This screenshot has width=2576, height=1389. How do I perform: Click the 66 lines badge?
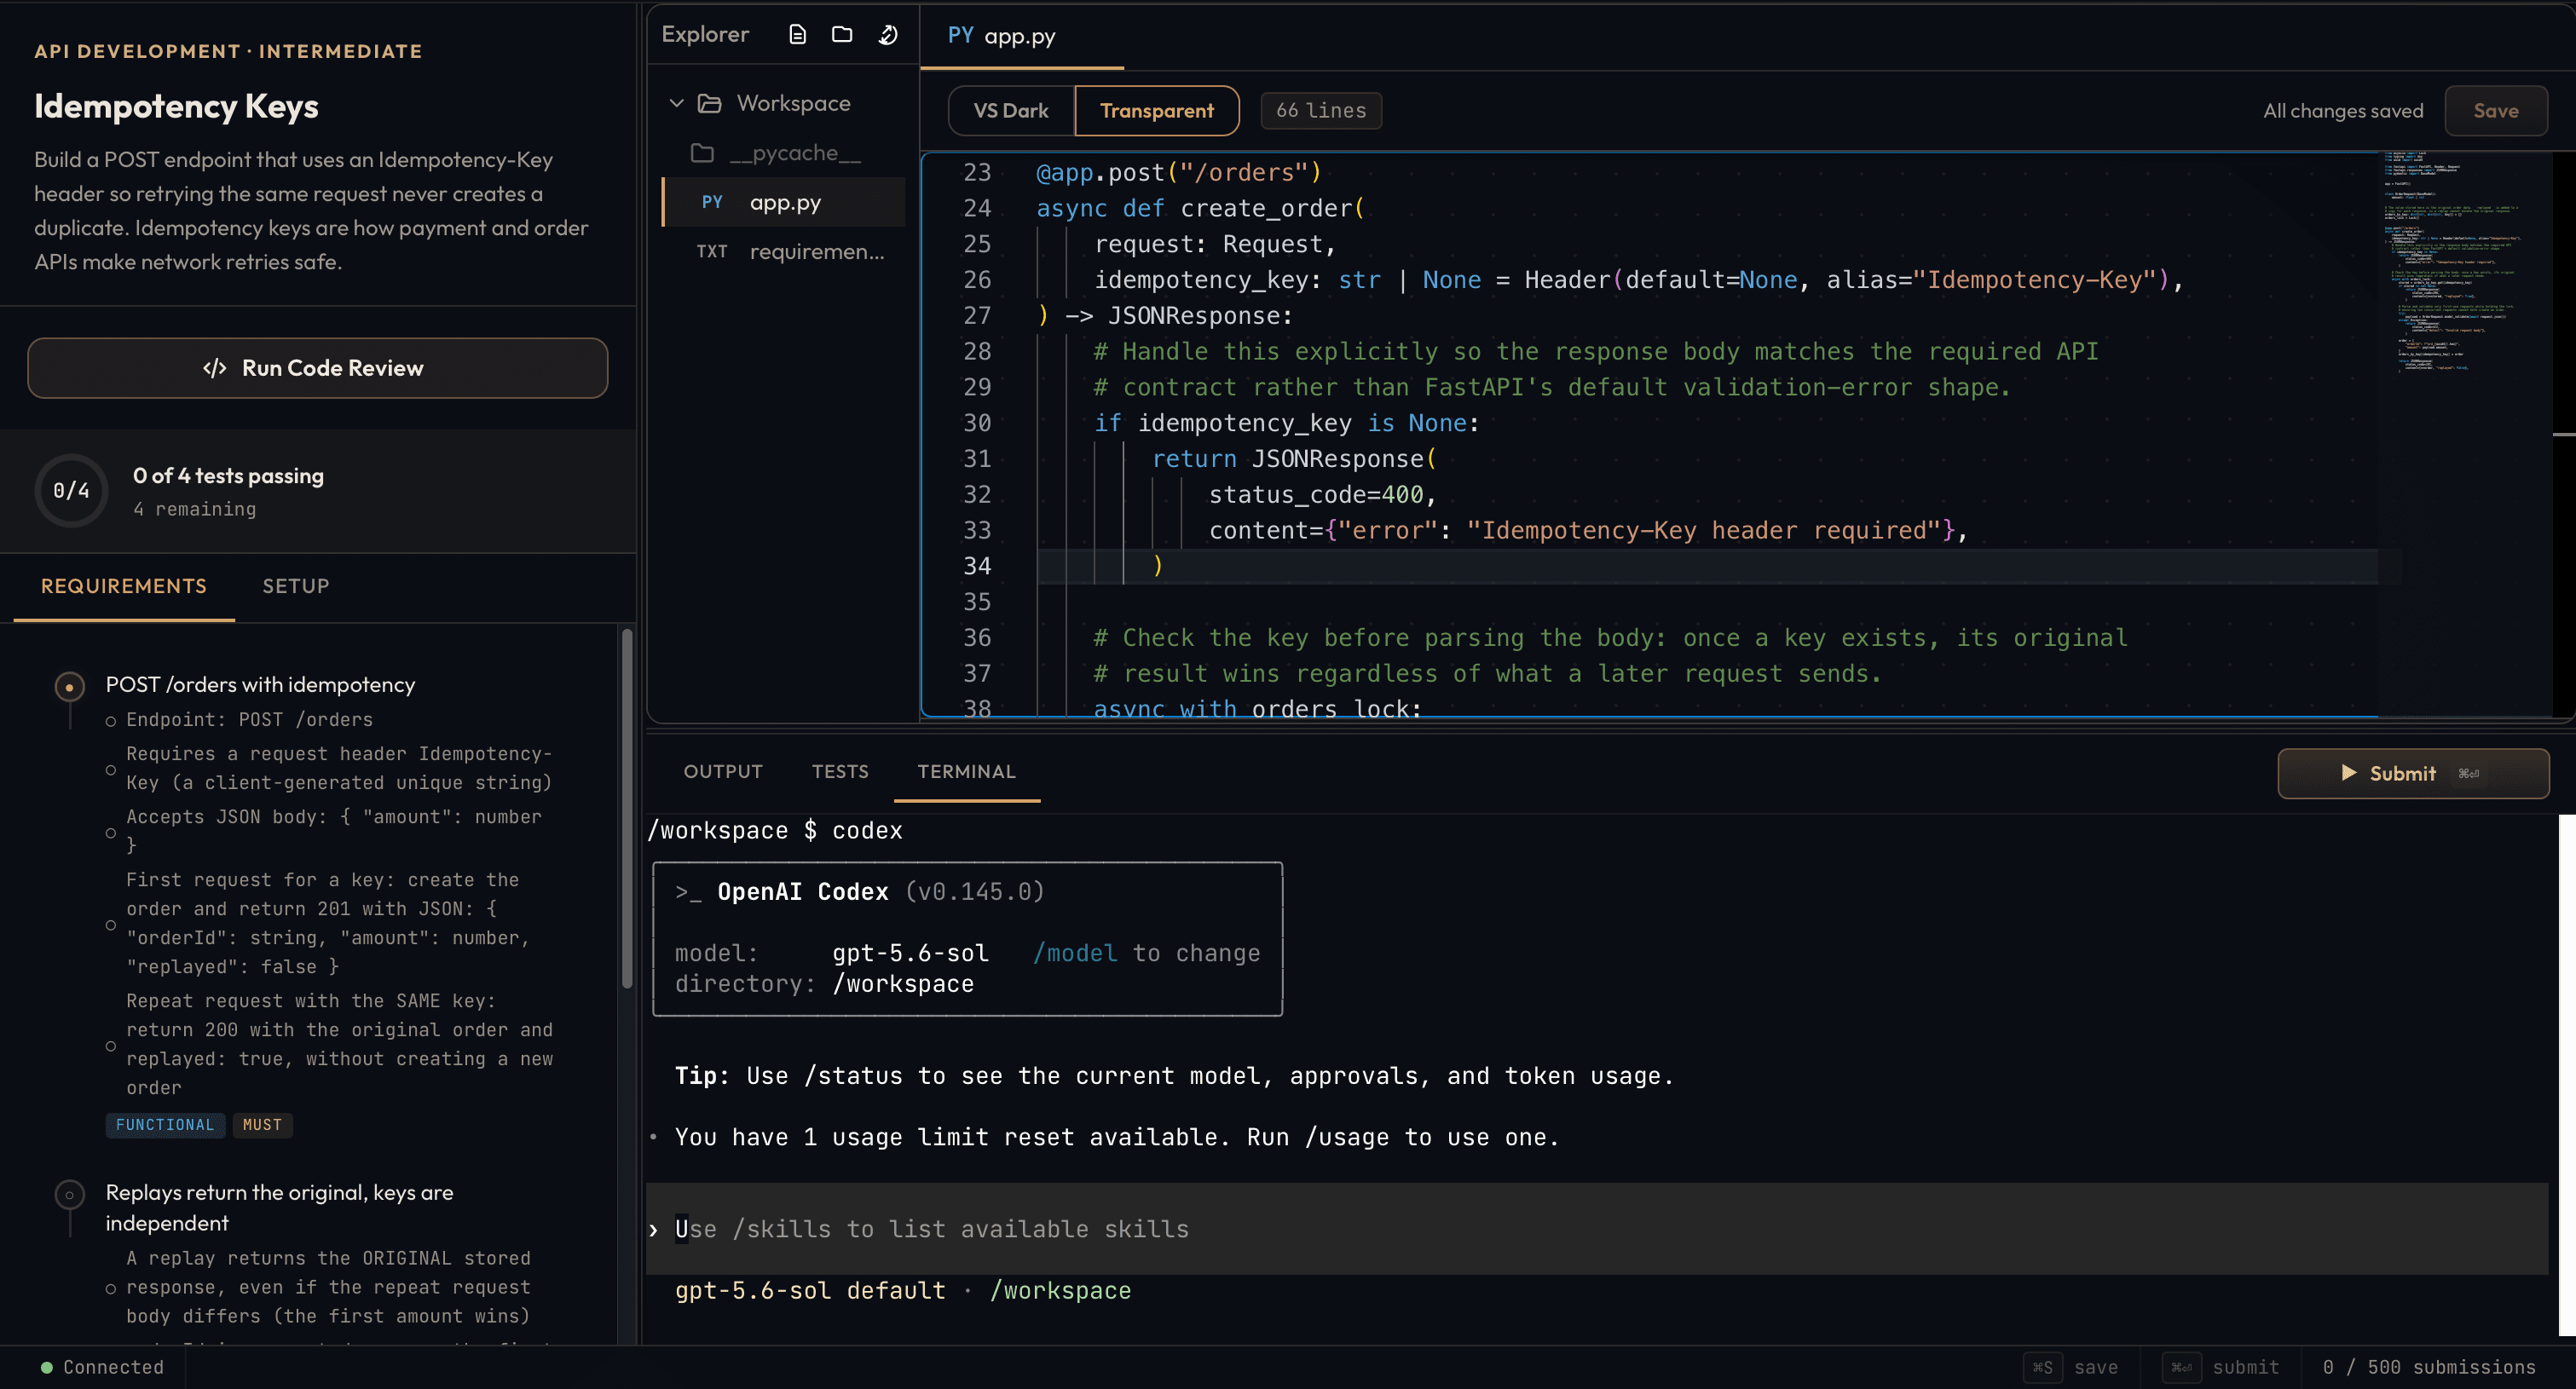(1321, 111)
